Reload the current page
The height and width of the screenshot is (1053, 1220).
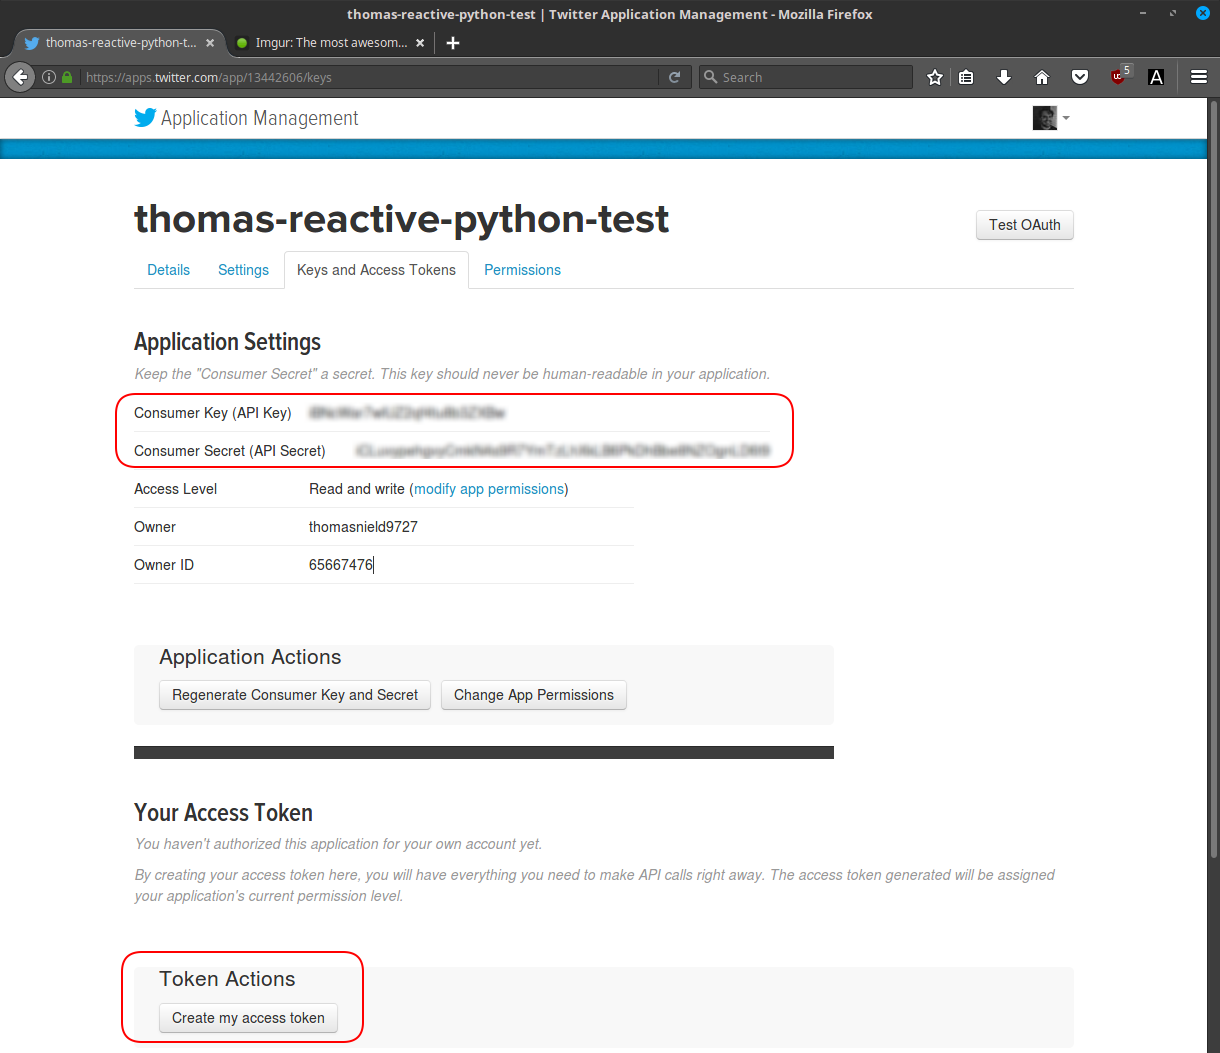tap(674, 77)
